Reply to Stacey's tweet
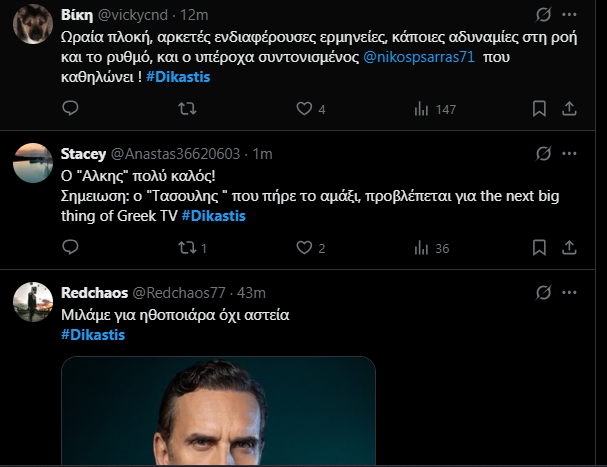The image size is (607, 467). pyautogui.click(x=70, y=248)
